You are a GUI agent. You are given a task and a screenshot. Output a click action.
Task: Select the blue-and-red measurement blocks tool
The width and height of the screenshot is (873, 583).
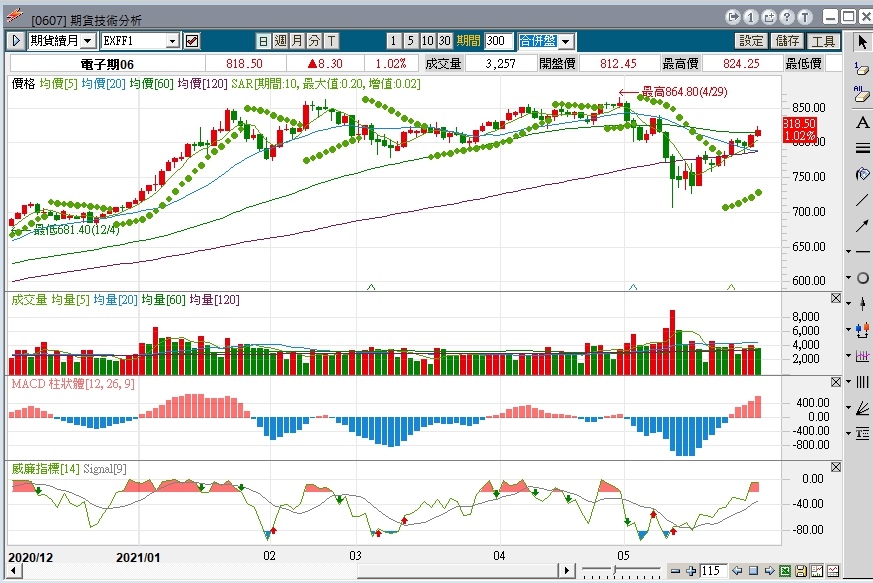(863, 330)
